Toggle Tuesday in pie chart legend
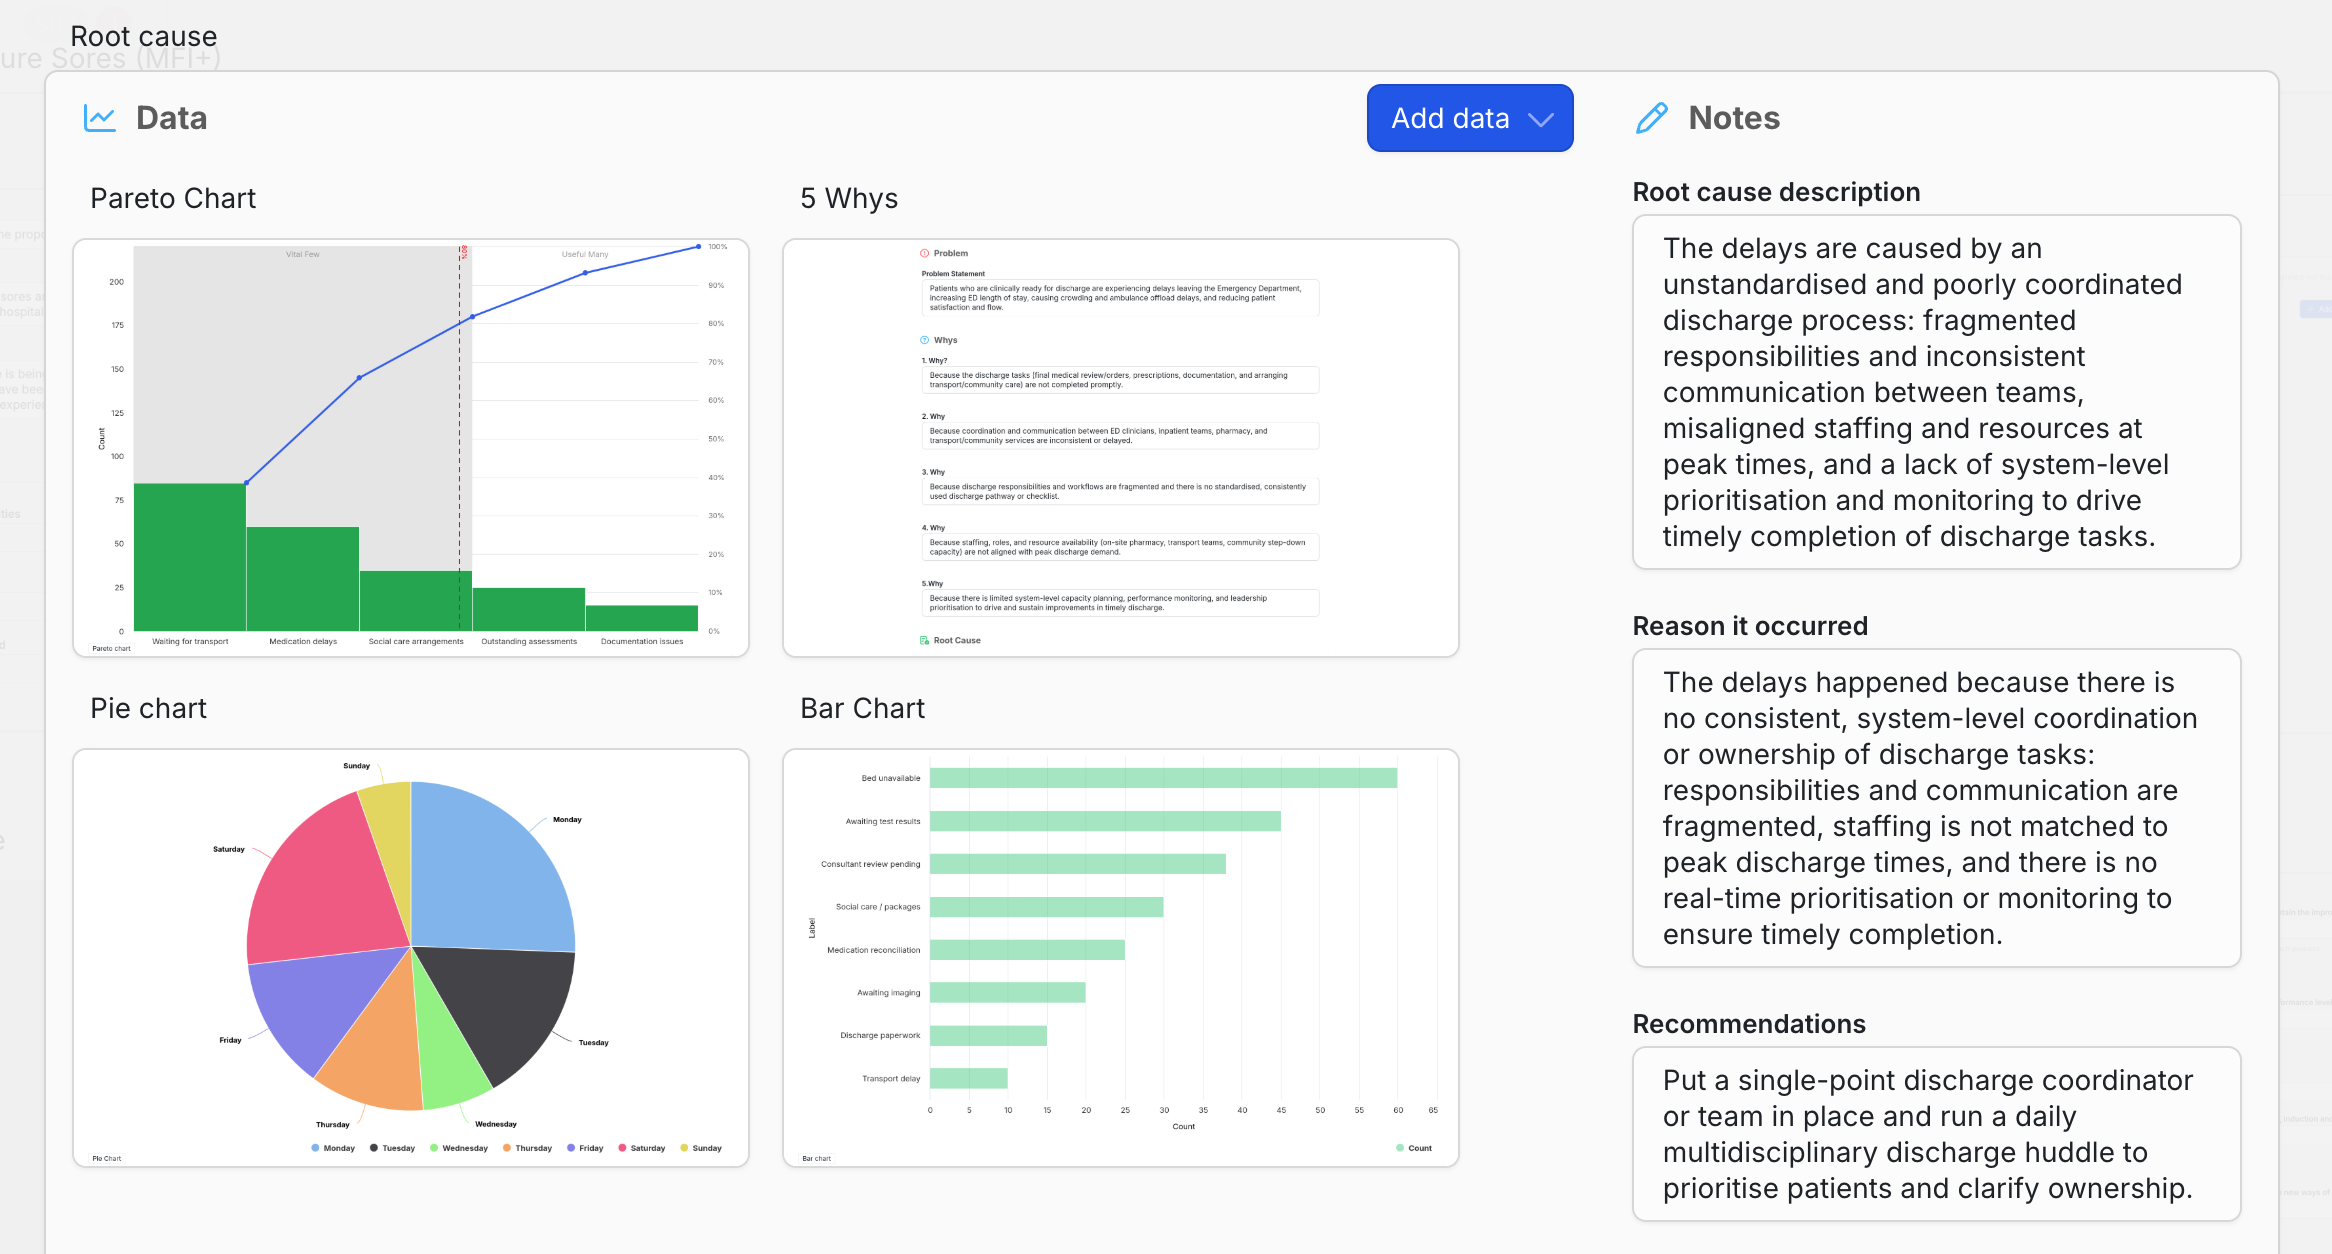Screen dimensions: 2332x1254 coord(392,1148)
